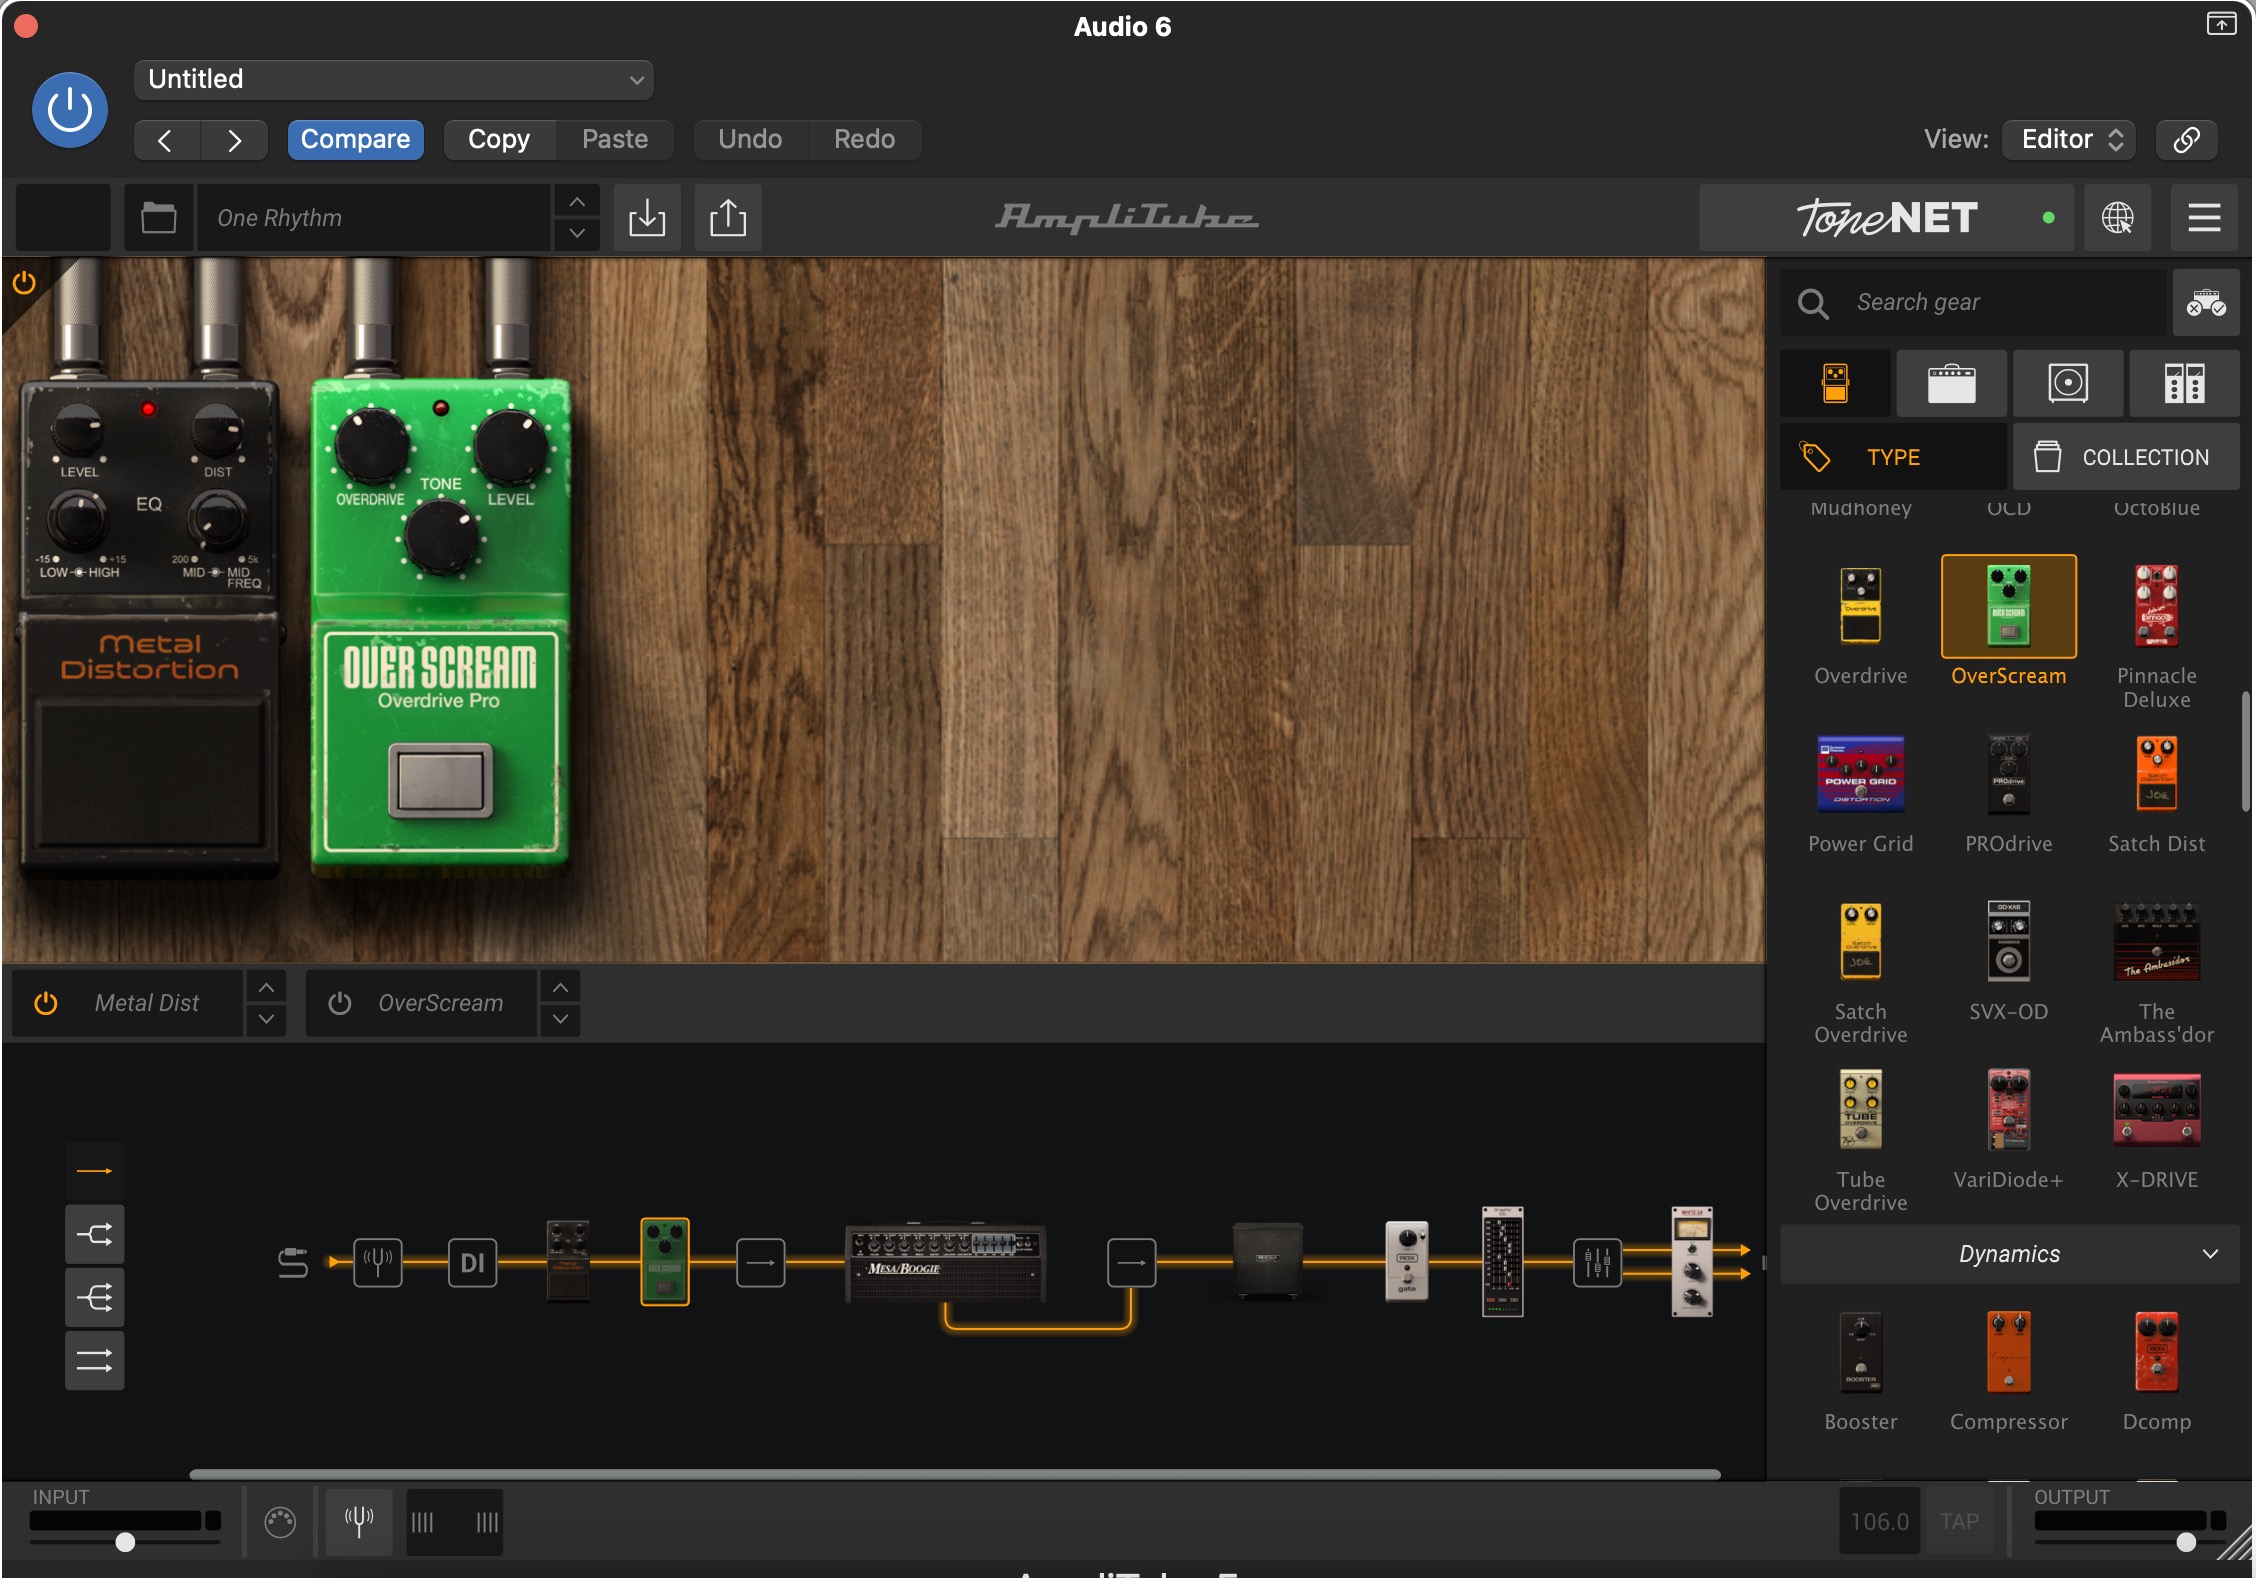Click the link chain icon
Viewport: 2256px width, 1578px height.
pyautogui.click(x=2187, y=140)
